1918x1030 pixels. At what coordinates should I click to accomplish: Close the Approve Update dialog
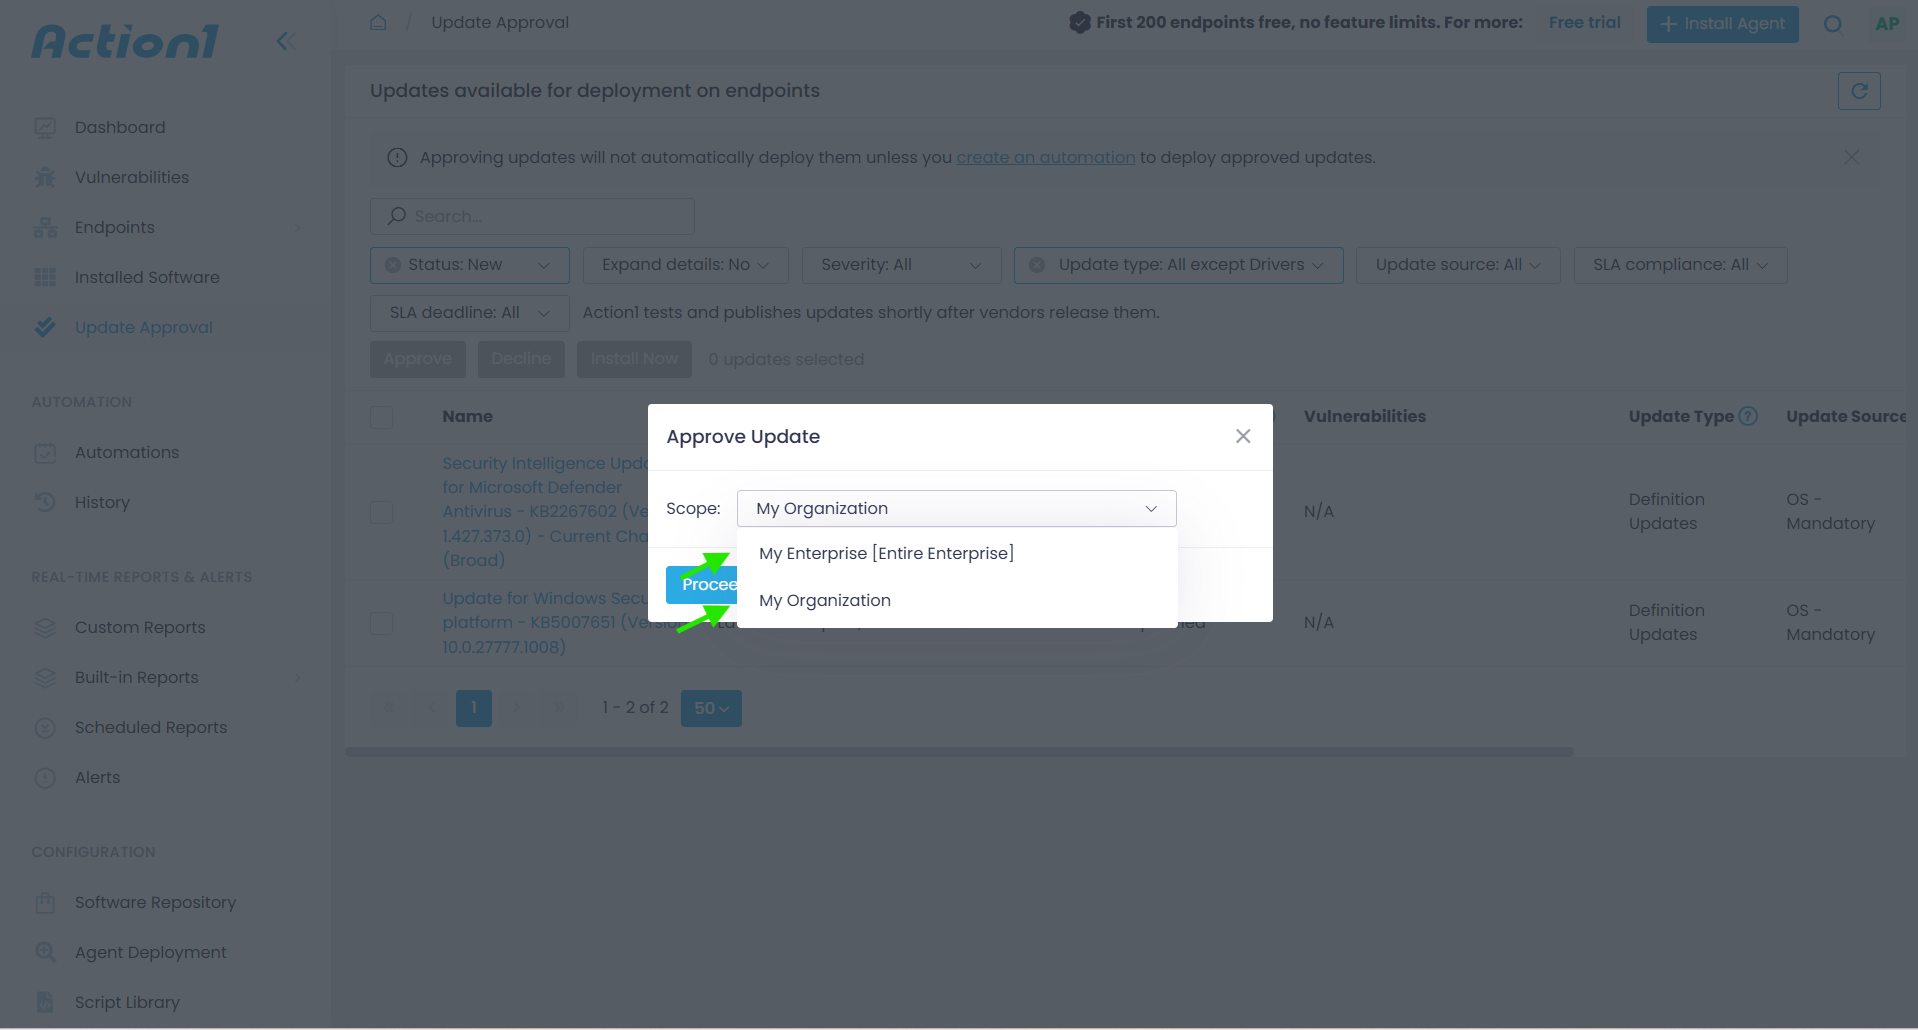[x=1243, y=436]
